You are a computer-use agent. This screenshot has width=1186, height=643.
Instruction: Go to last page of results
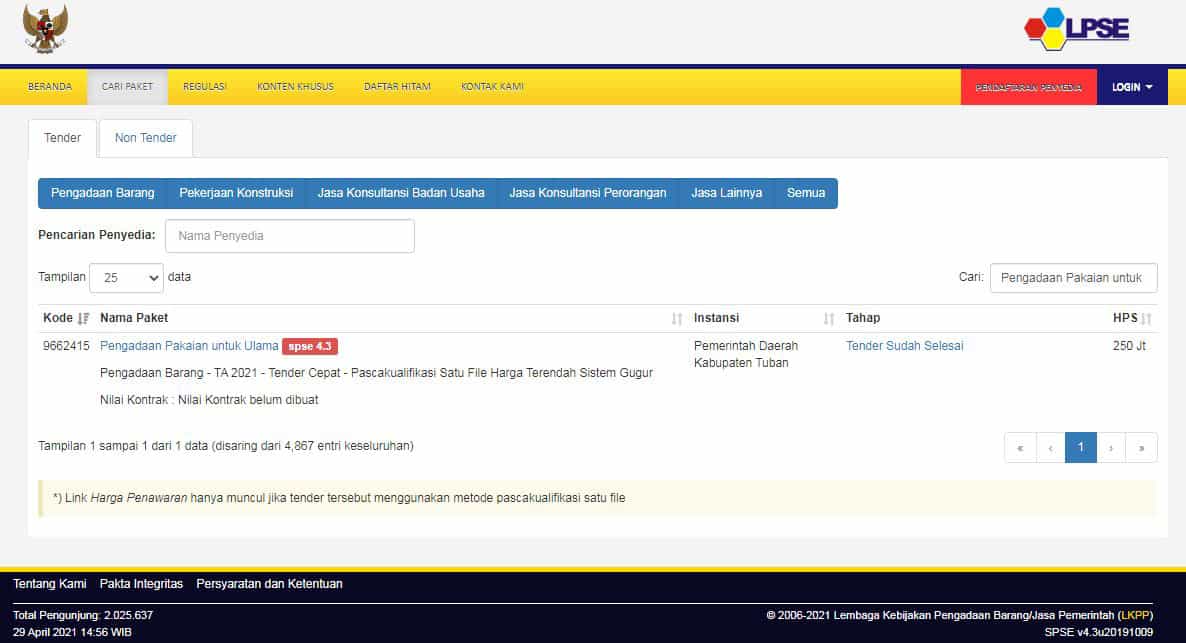point(1141,448)
